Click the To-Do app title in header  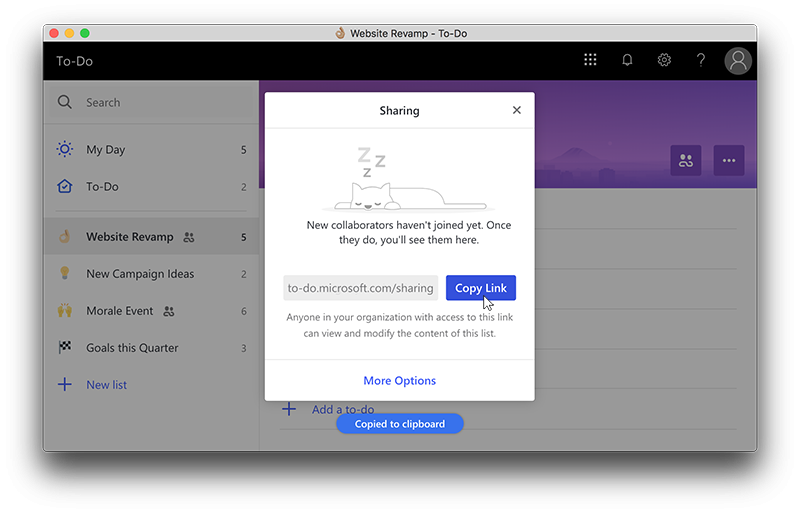click(x=74, y=61)
